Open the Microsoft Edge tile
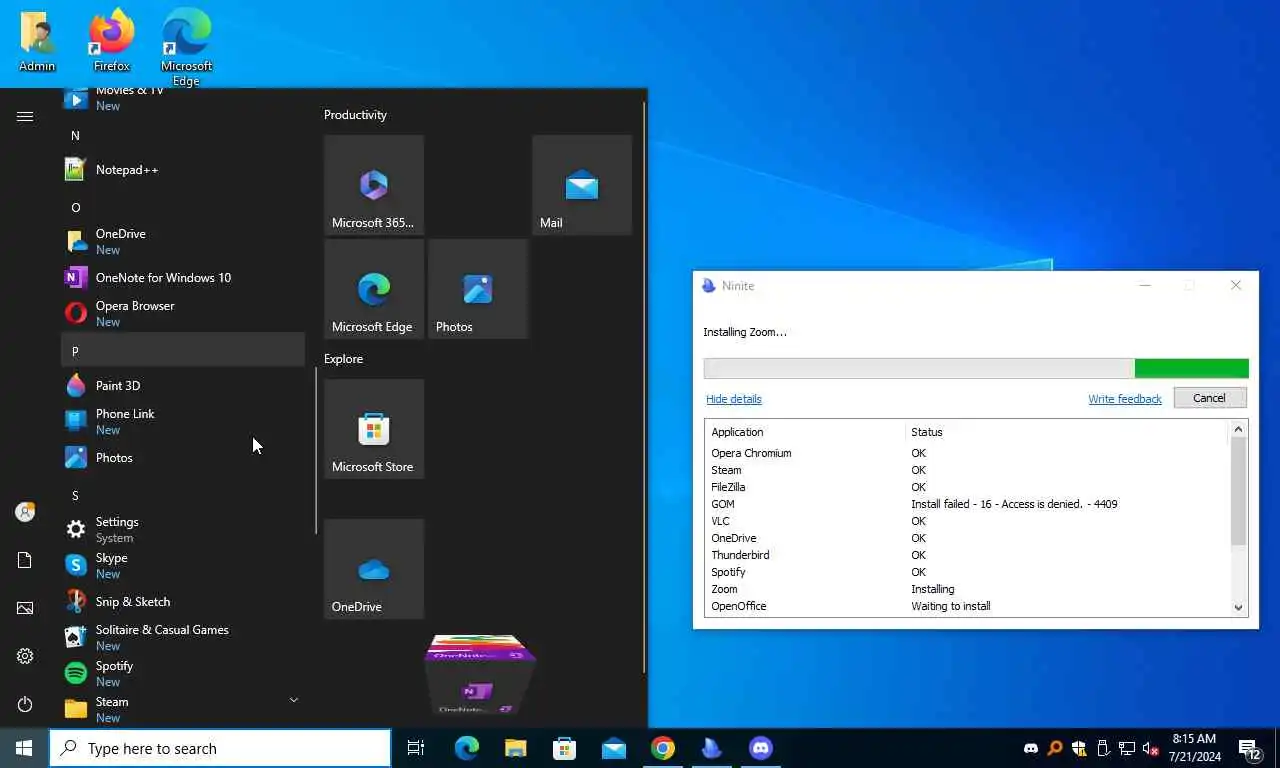The height and width of the screenshot is (768, 1280). point(374,289)
